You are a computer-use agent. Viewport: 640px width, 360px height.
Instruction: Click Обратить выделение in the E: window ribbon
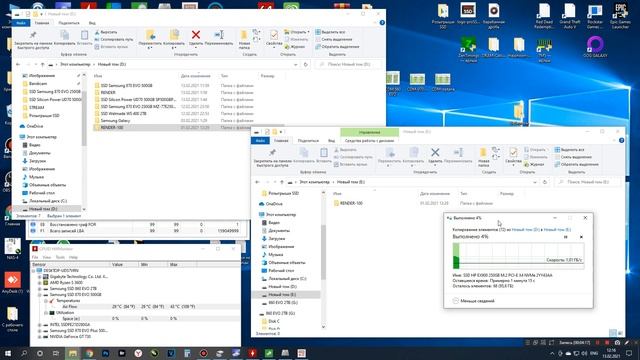(x=576, y=164)
